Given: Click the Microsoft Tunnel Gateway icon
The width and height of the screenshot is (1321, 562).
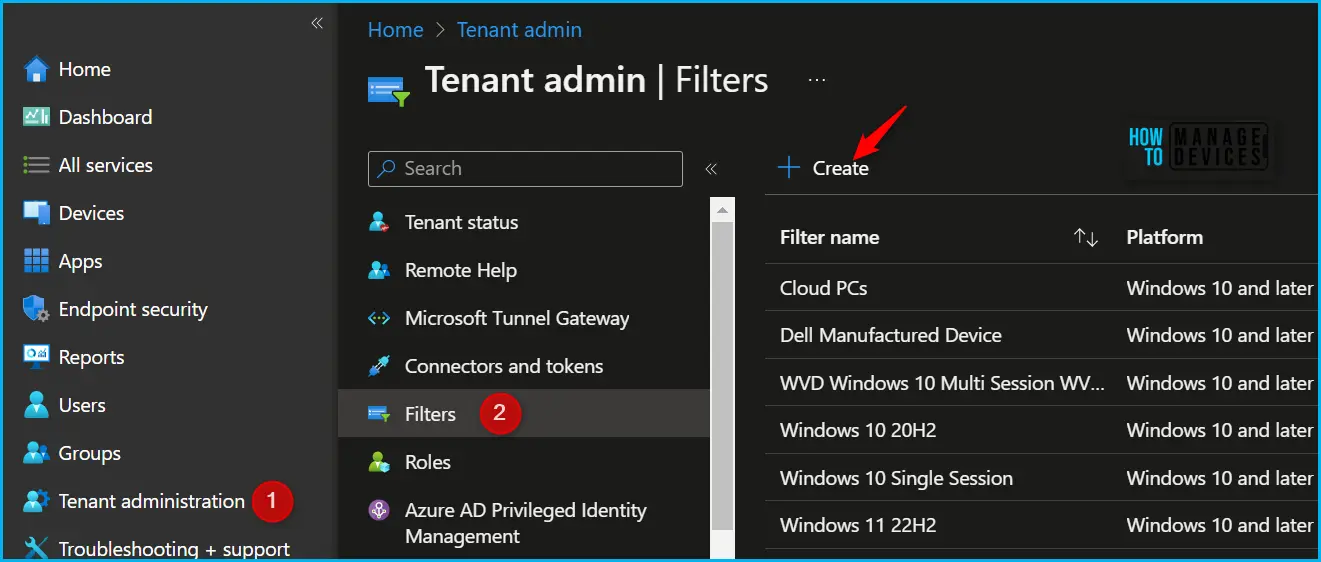Looking at the screenshot, I should coord(379,318).
